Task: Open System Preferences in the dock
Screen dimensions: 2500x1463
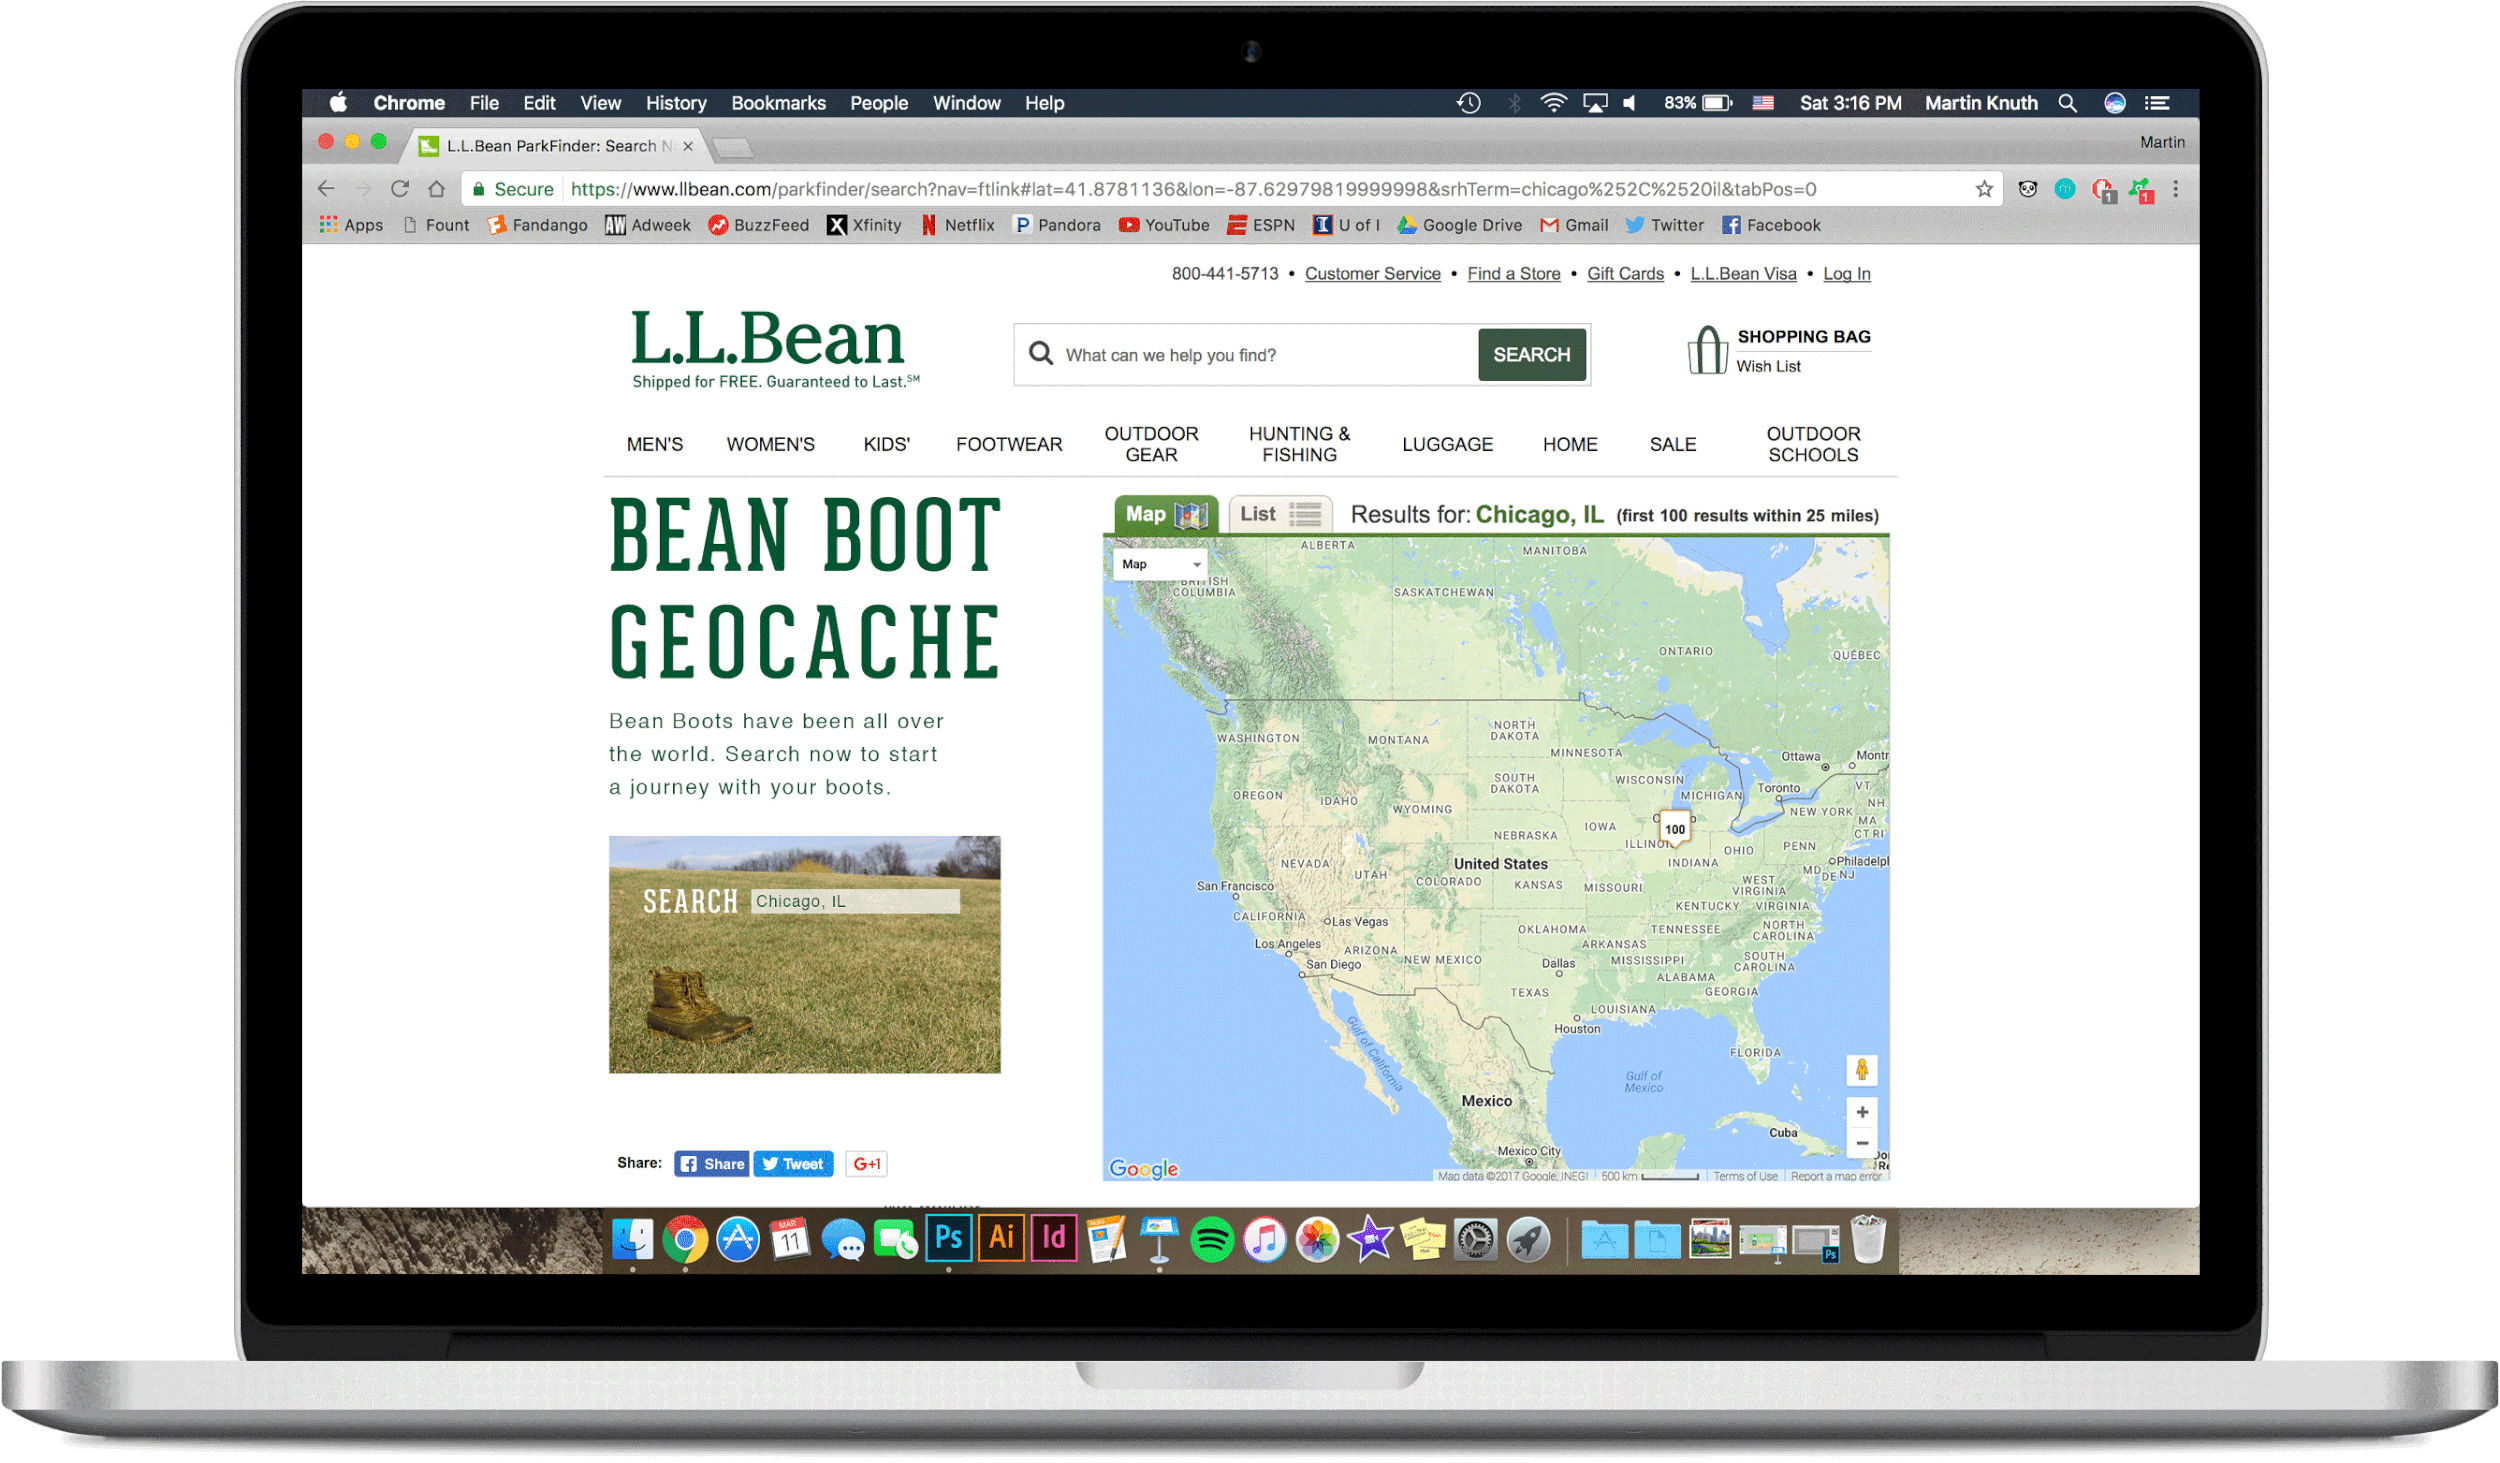Action: tap(1475, 1240)
